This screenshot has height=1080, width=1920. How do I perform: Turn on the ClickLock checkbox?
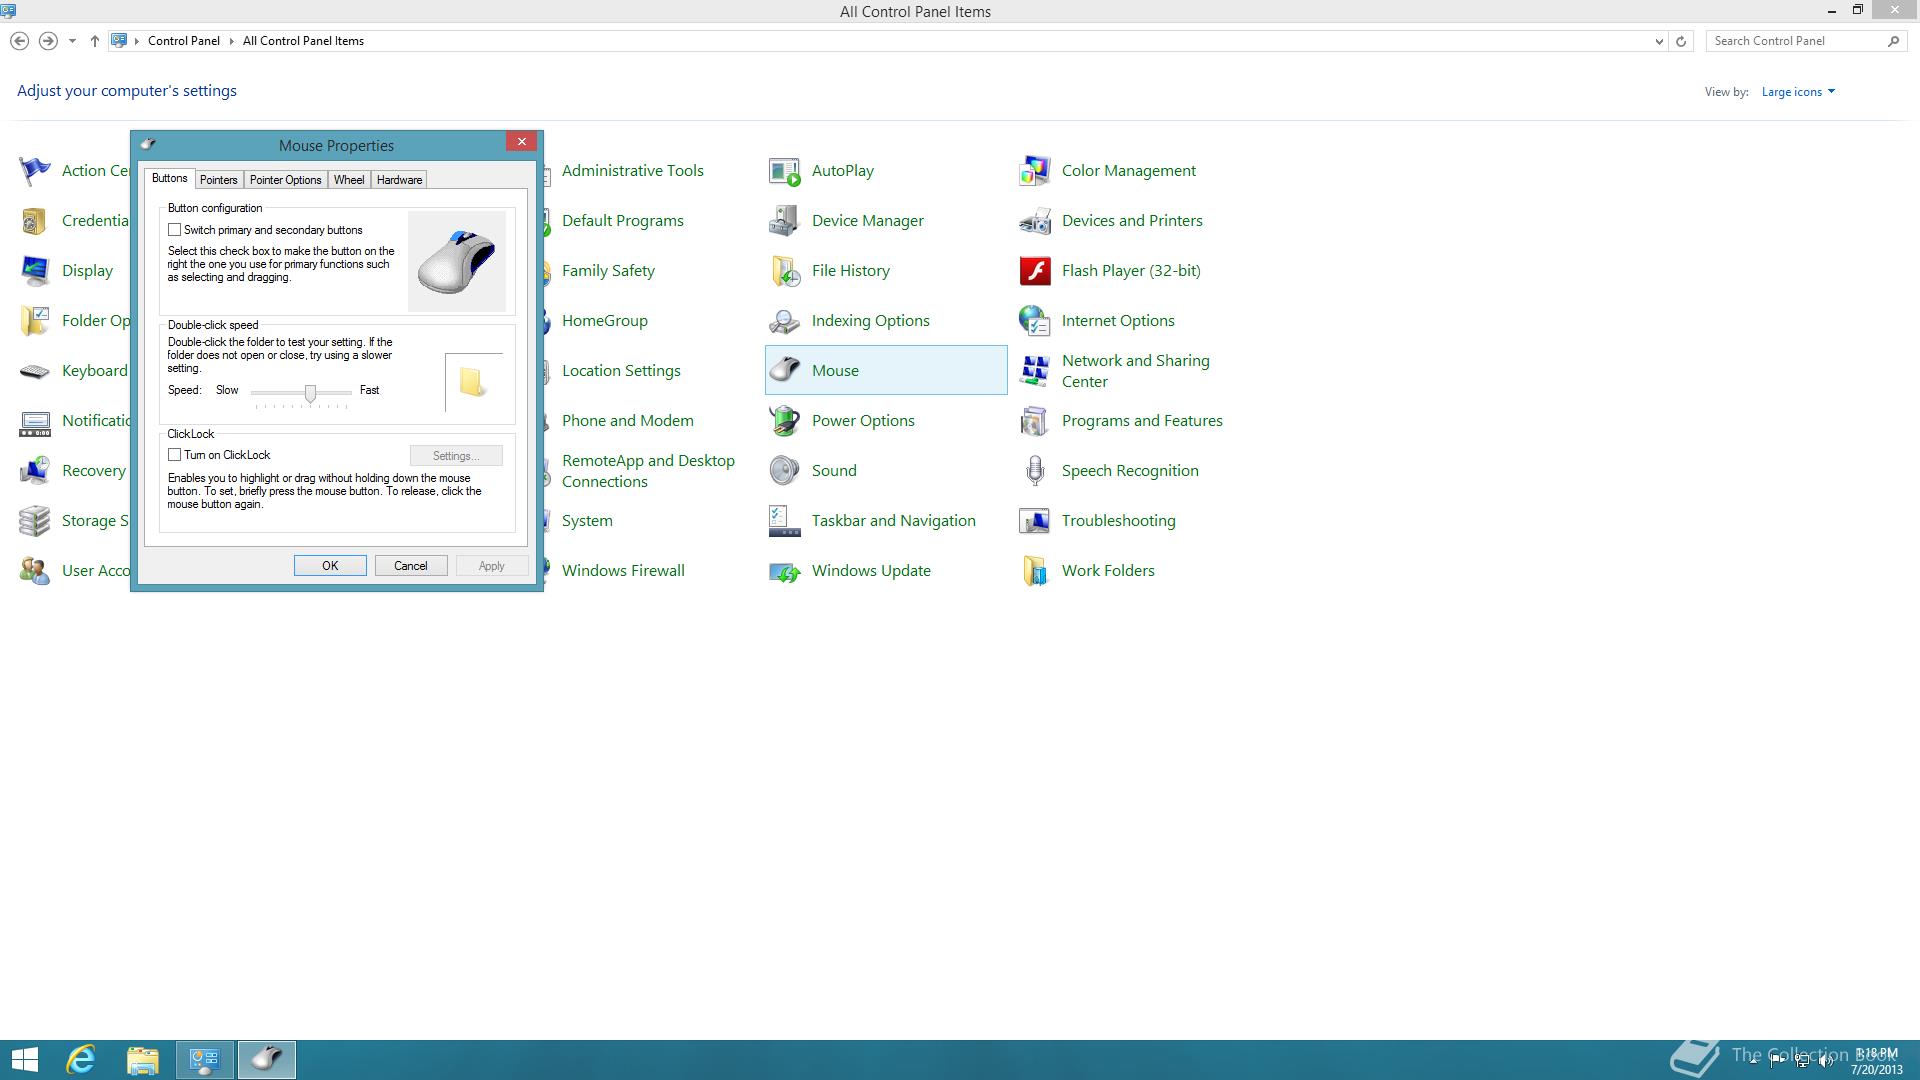coord(175,455)
